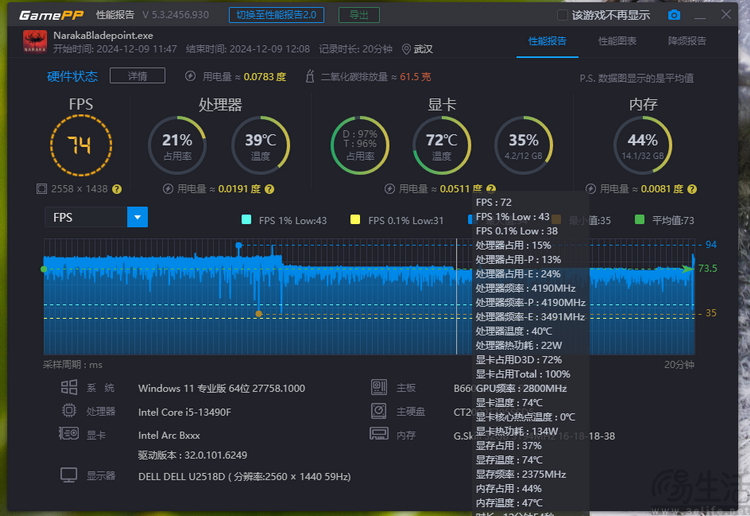This screenshot has height=516, width=750.
Task: Click the Windows 11 专业版 system text
Action: click(221, 388)
